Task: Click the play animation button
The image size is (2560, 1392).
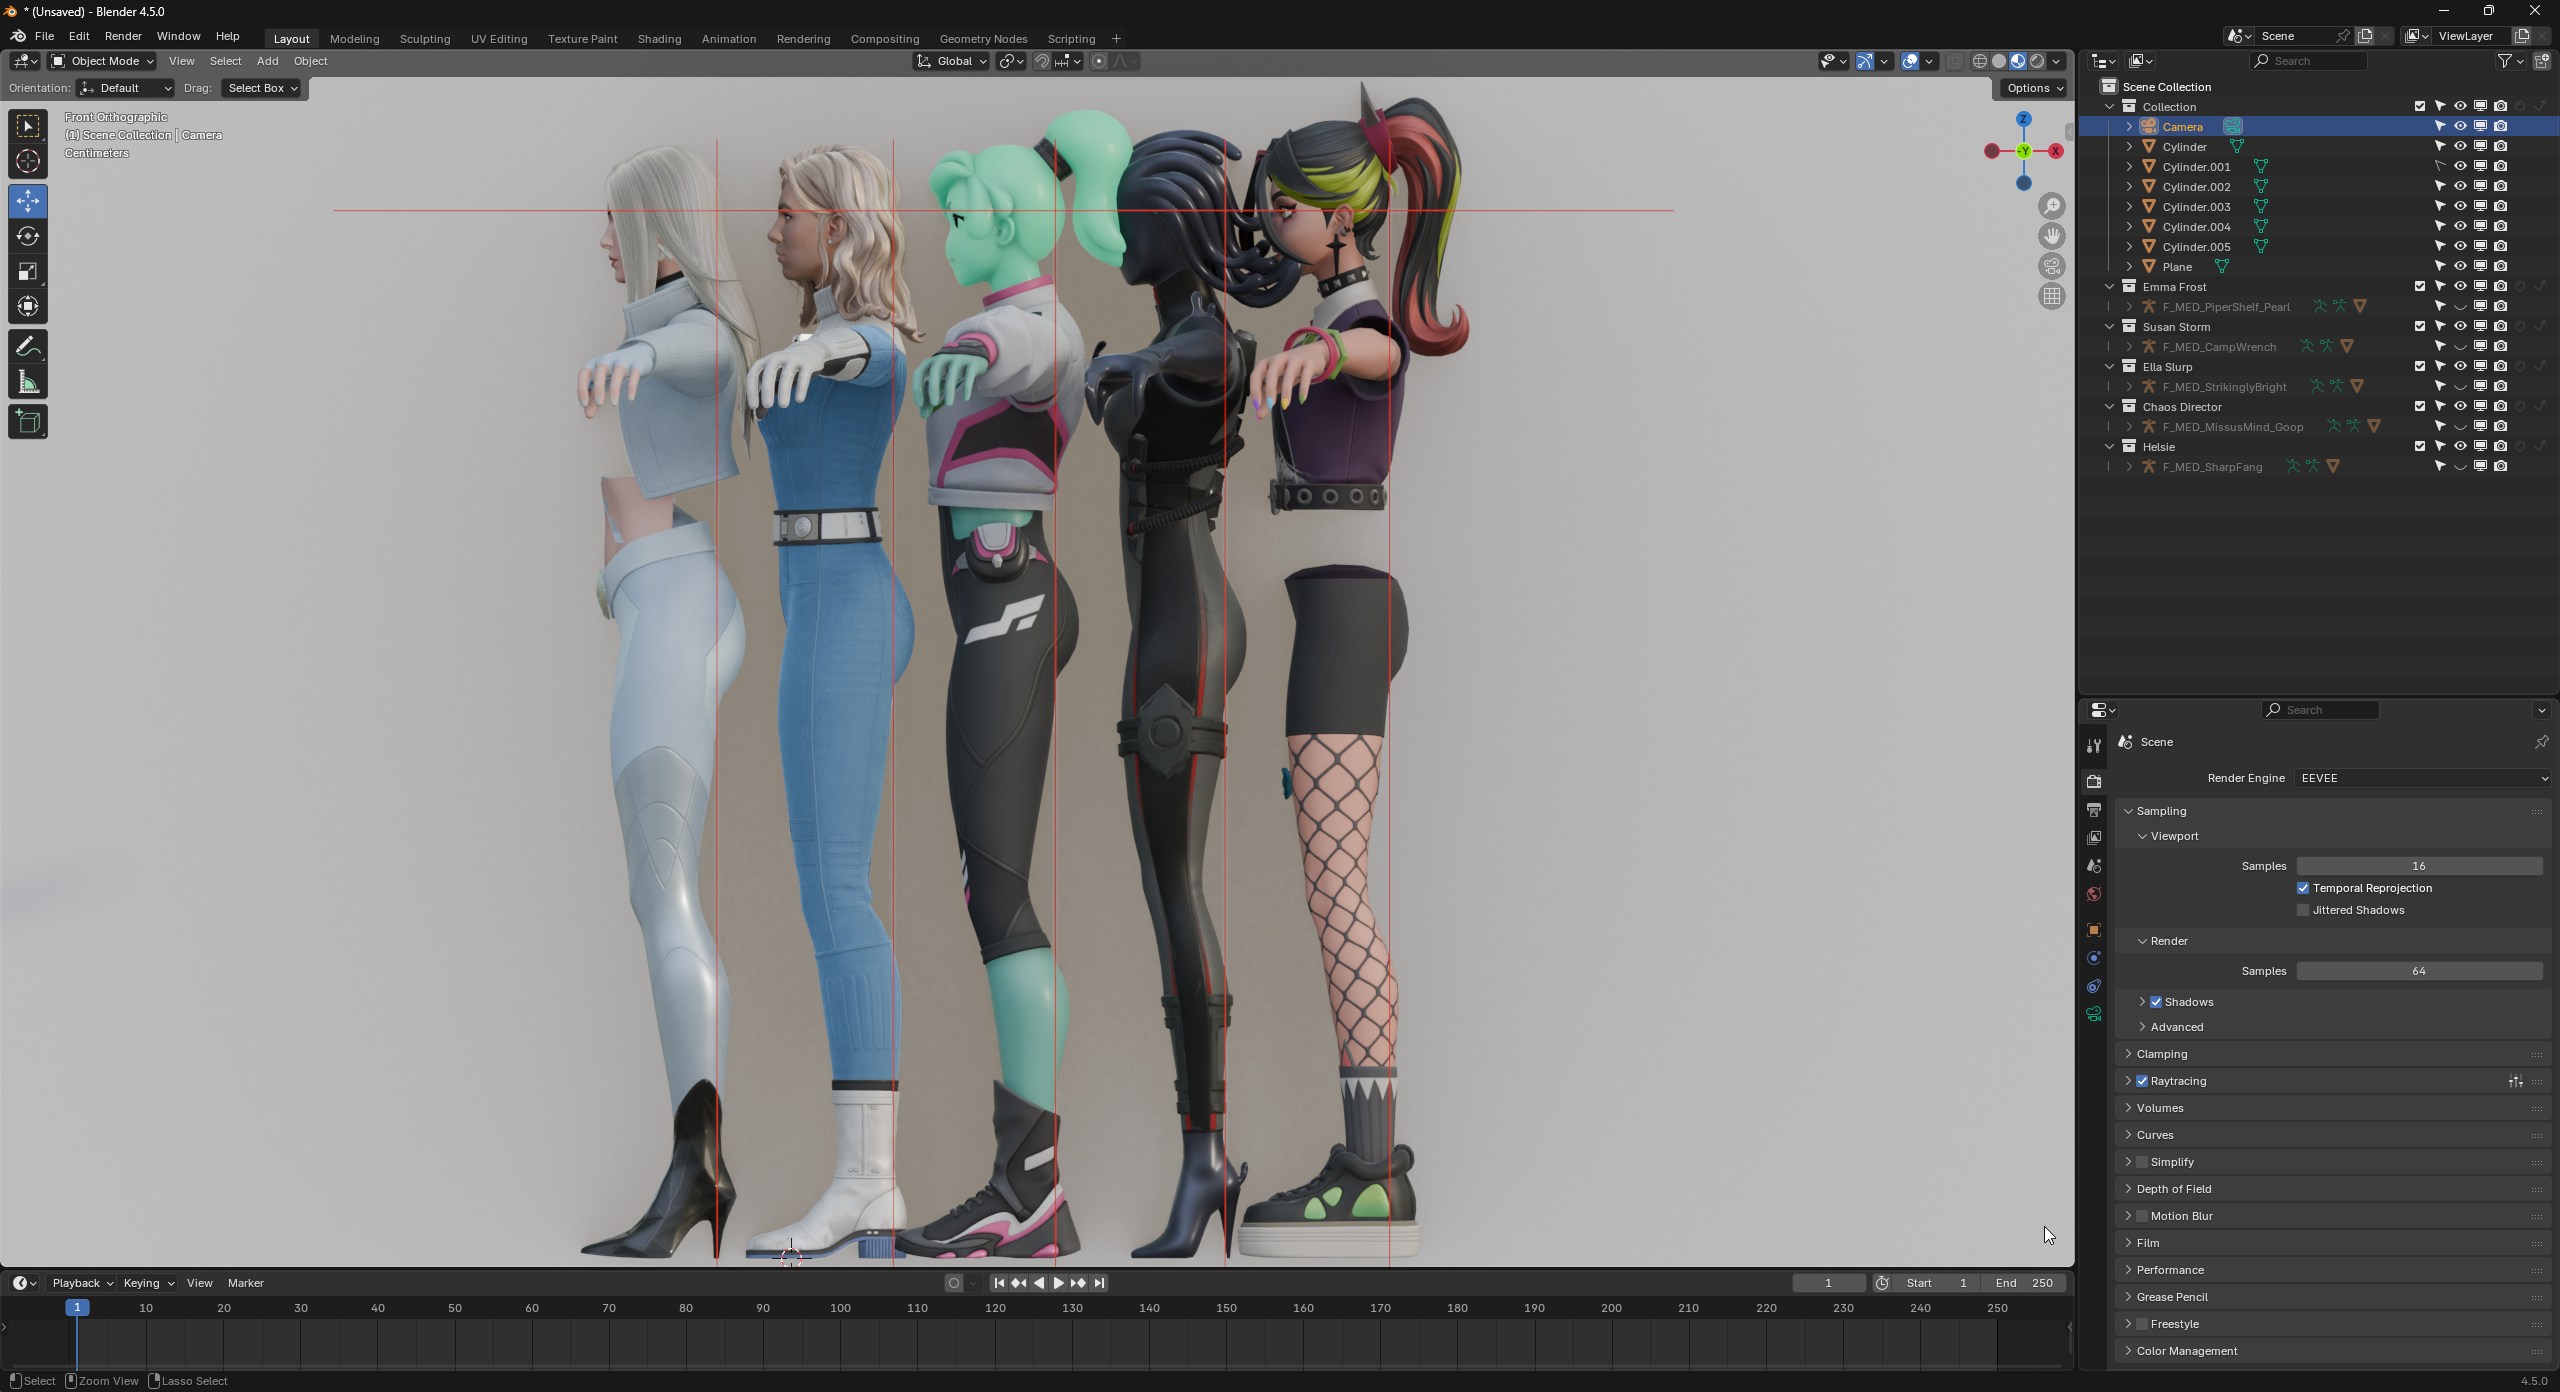Action: pos(1058,1283)
